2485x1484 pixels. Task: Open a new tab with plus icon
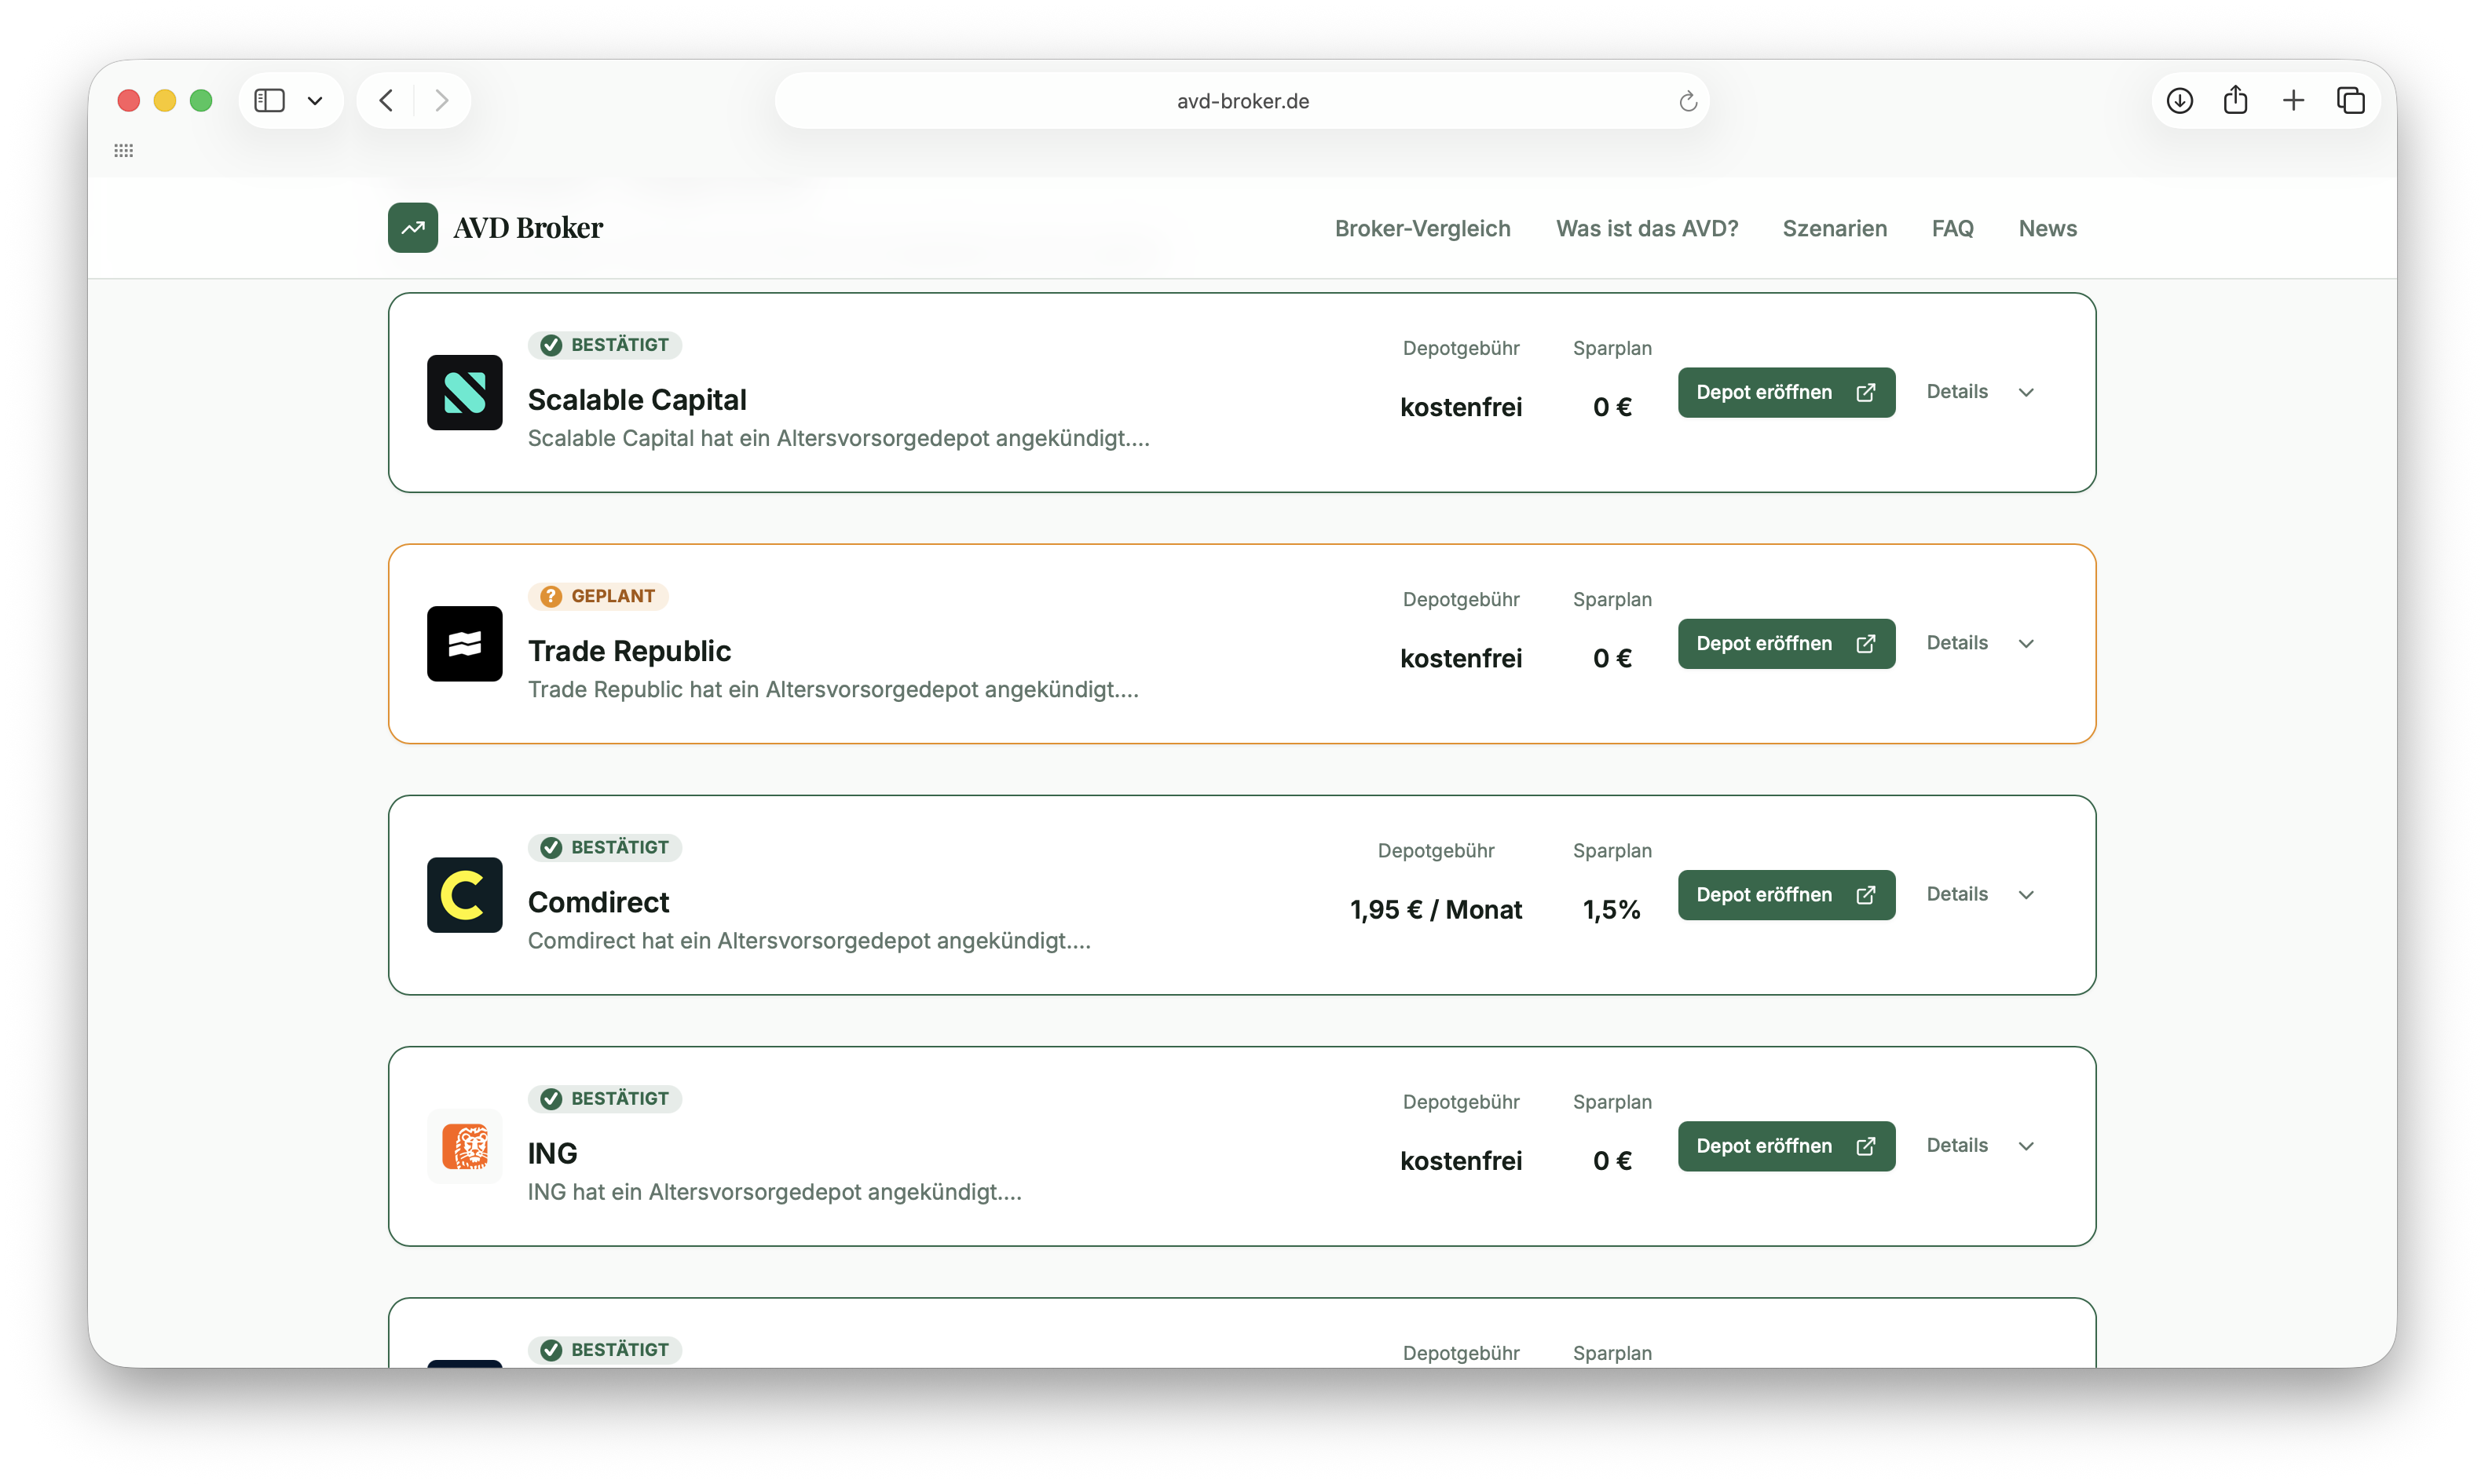2293,100
